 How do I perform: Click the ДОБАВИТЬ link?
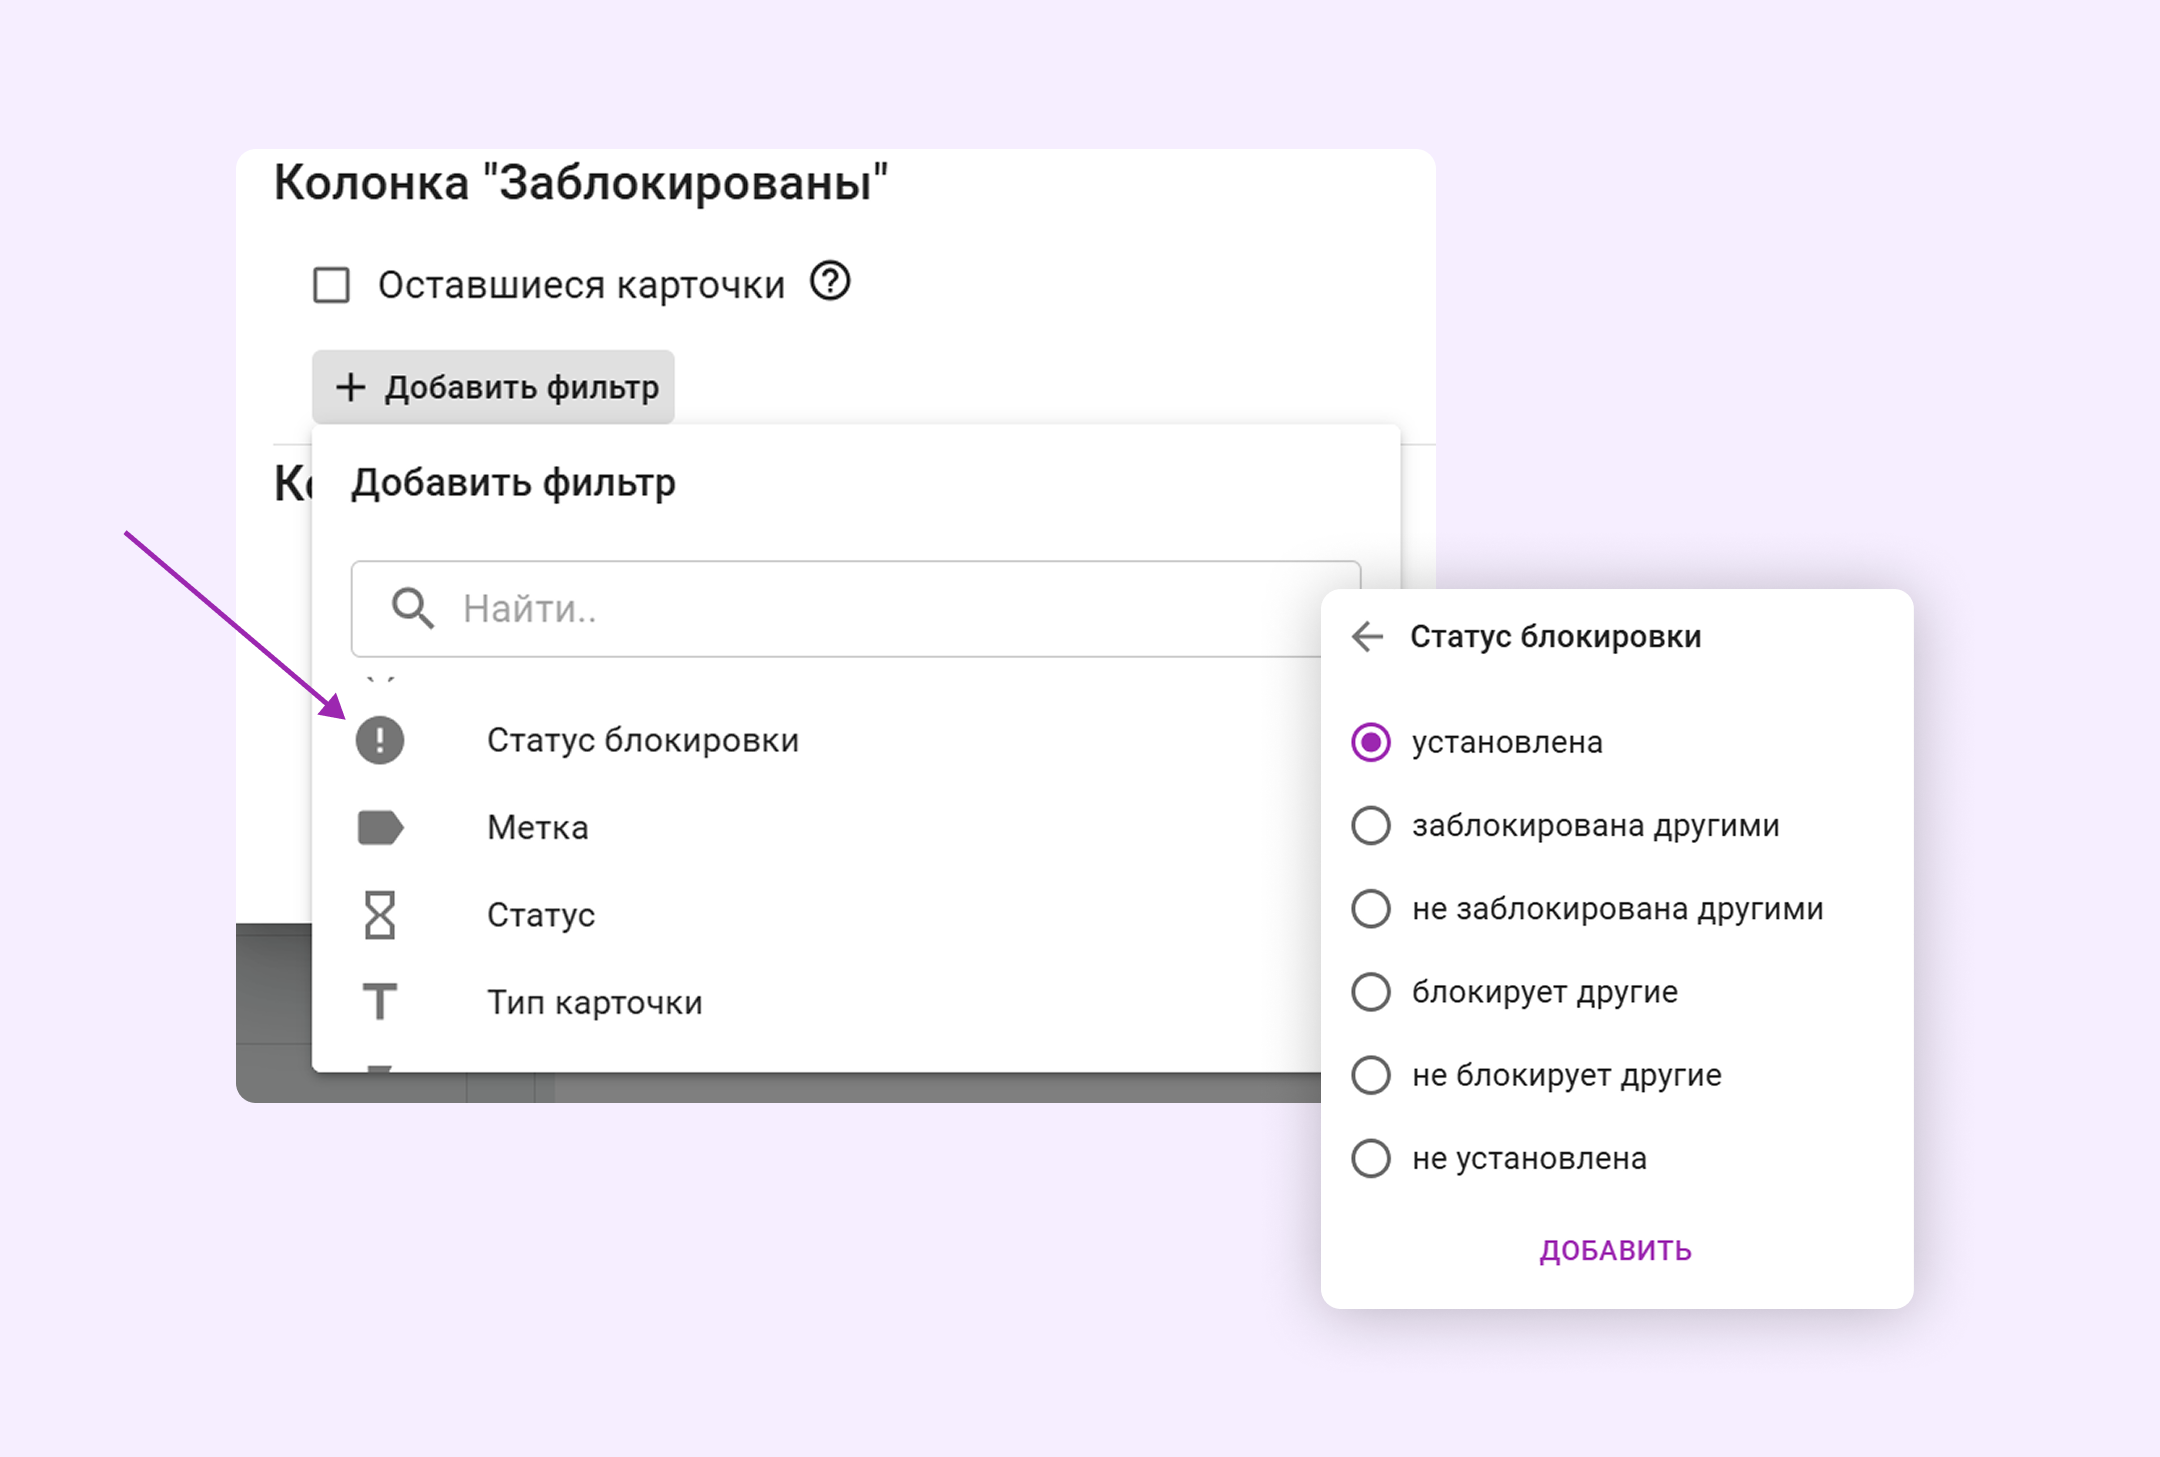pos(1616,1249)
